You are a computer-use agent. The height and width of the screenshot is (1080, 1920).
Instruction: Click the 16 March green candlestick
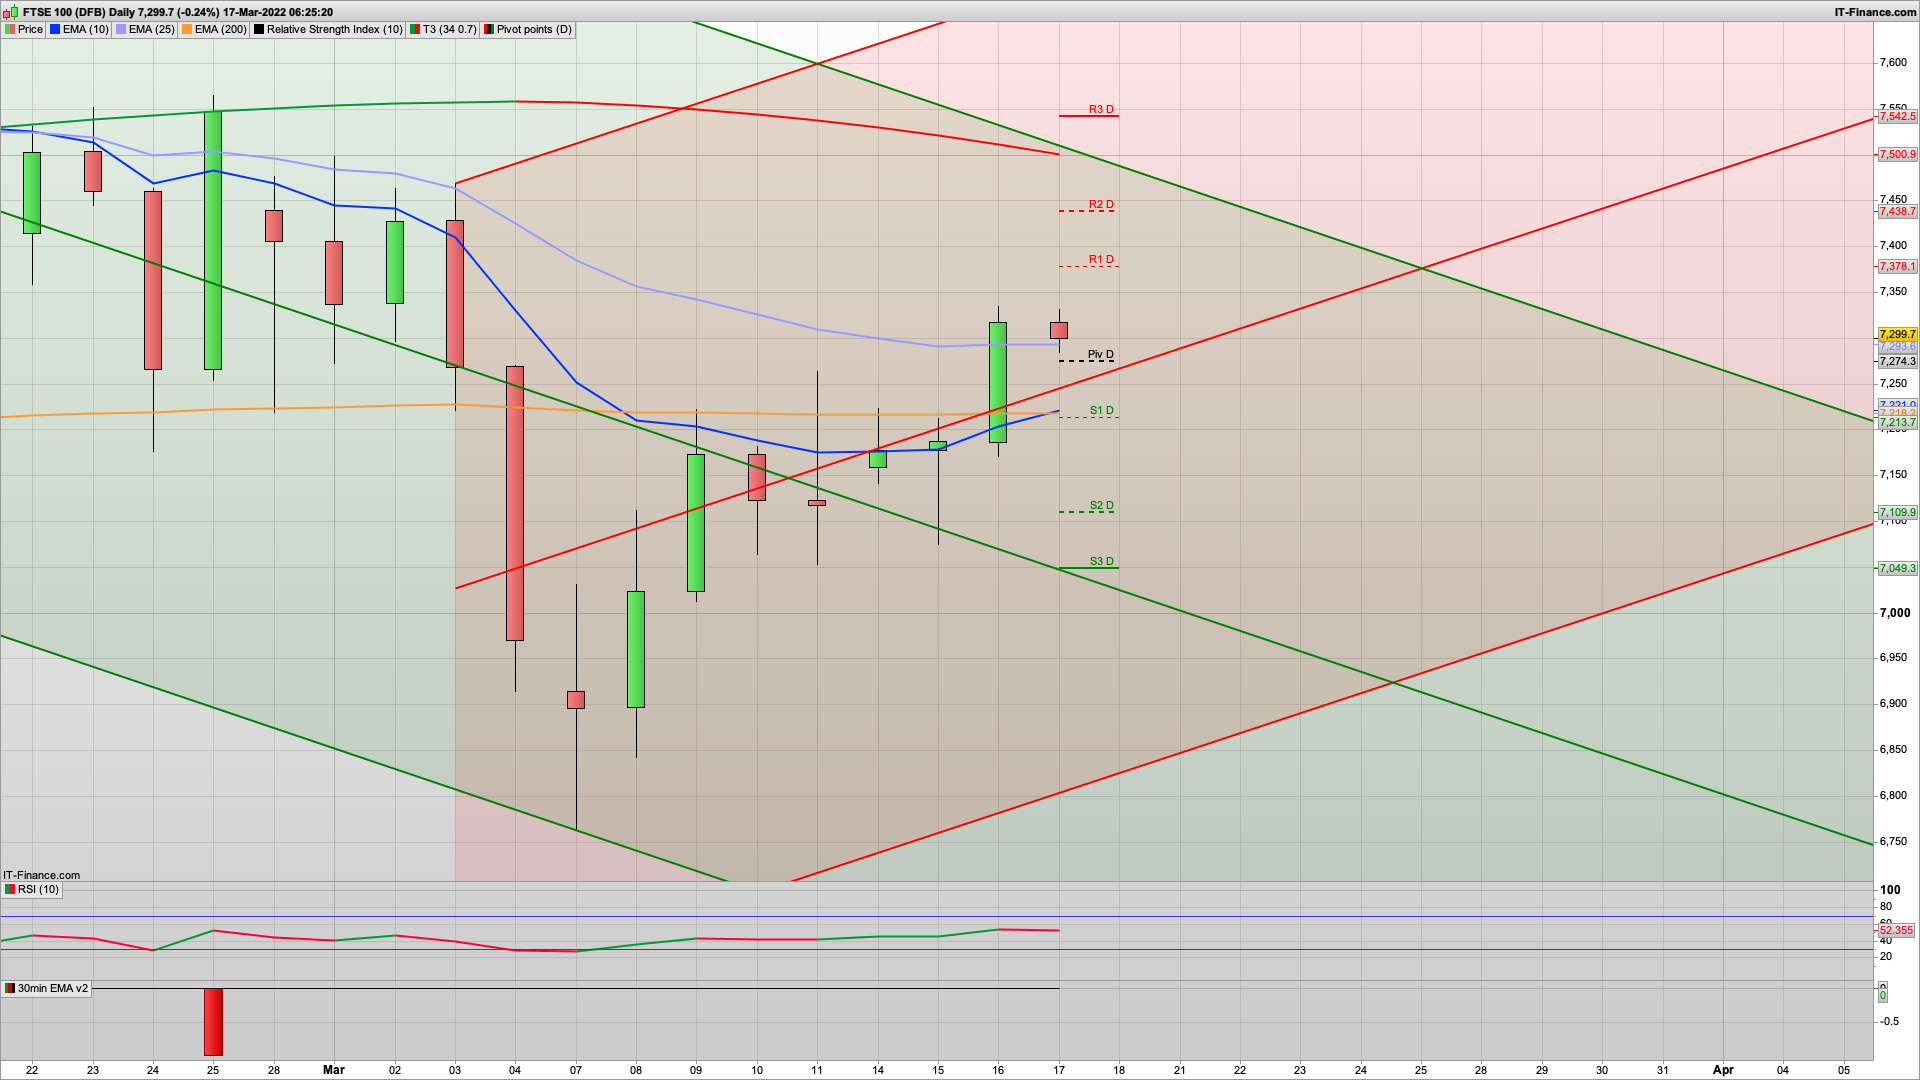tap(998, 382)
